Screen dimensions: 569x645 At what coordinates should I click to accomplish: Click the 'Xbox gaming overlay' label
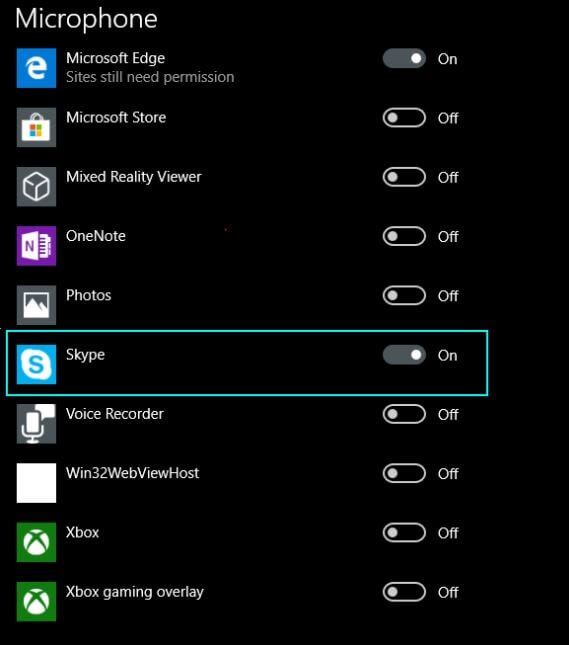point(135,592)
